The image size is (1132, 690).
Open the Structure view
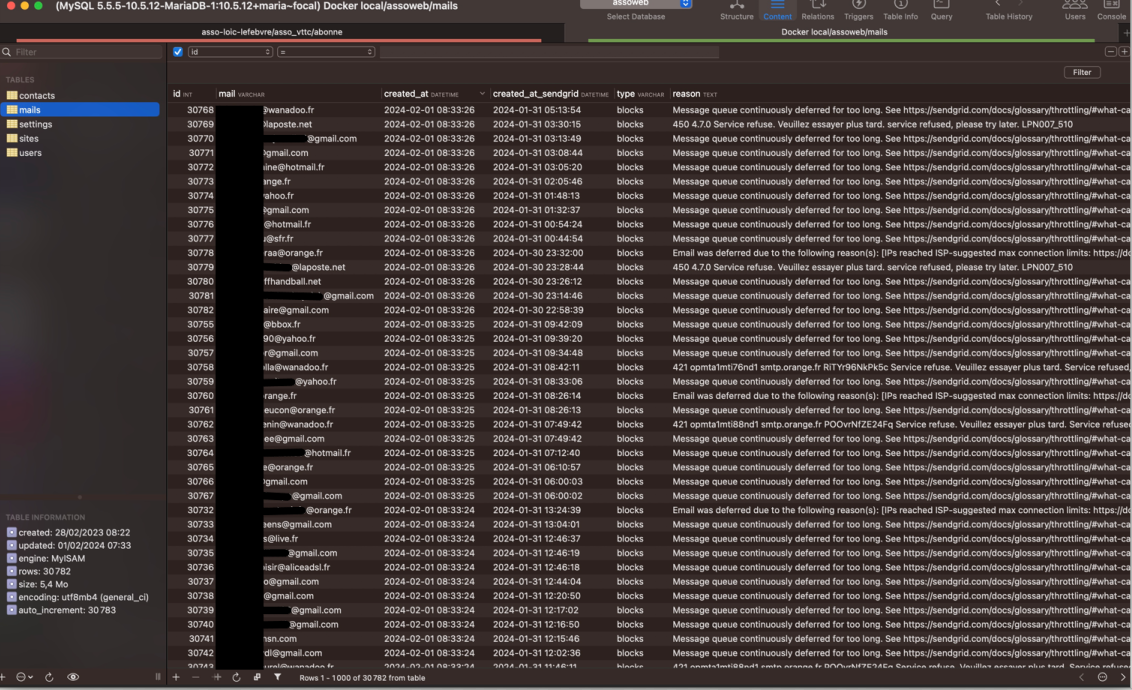coord(737,10)
